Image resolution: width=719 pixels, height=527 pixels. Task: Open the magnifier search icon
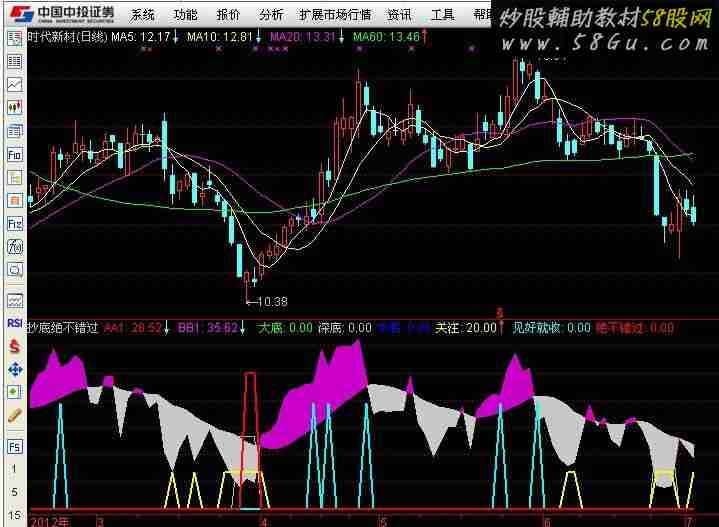point(14,270)
